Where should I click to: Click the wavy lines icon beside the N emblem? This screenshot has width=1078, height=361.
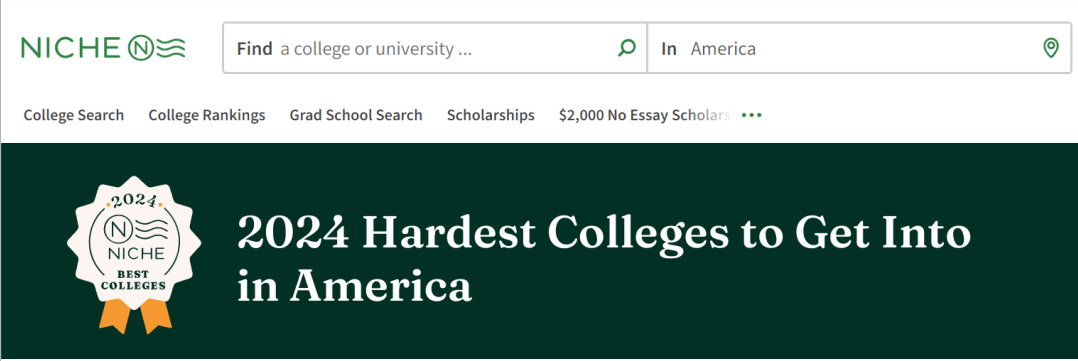pos(171,47)
